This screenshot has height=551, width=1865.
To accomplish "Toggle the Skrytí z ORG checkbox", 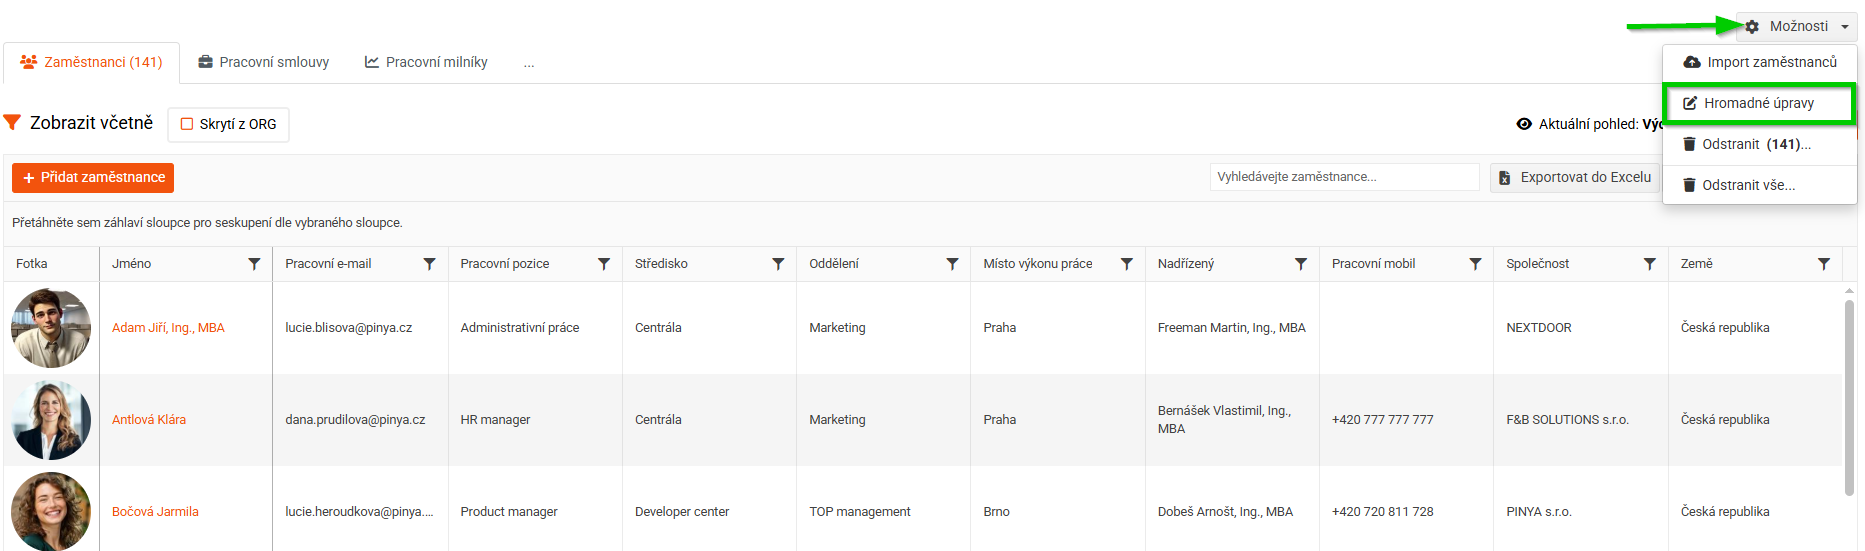I will pos(187,124).
